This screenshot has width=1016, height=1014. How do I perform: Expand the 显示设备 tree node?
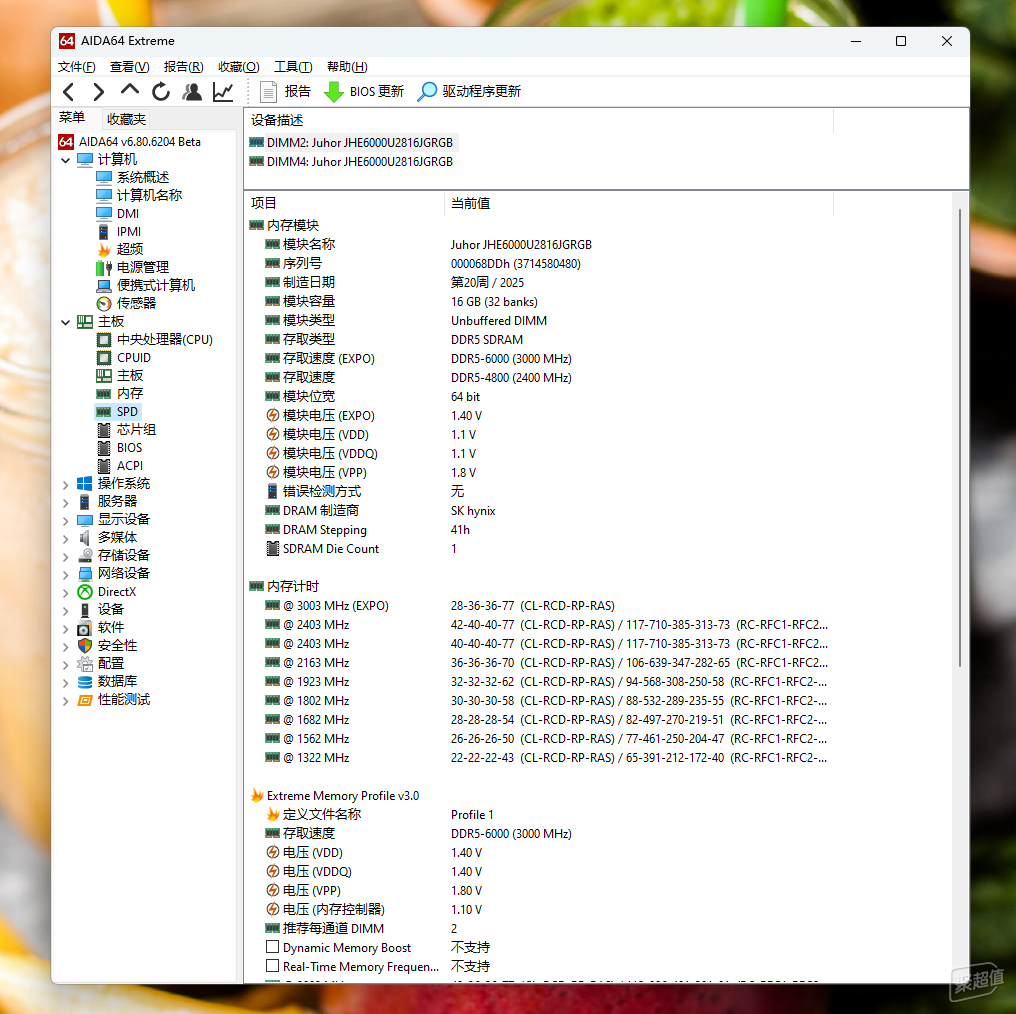65,520
